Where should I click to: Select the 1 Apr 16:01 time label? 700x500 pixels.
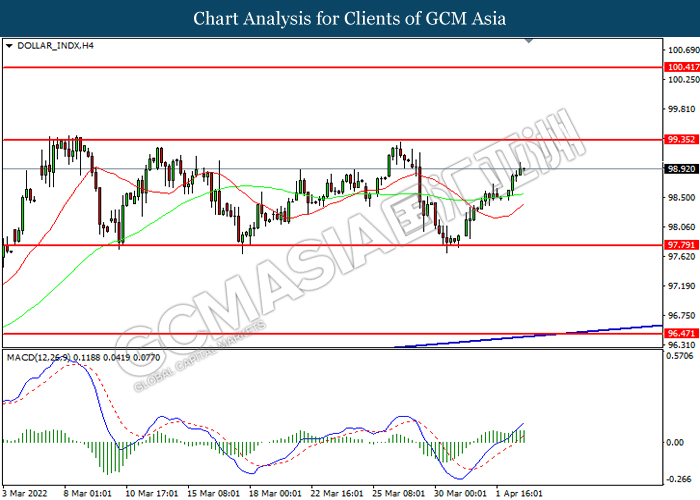(x=519, y=493)
